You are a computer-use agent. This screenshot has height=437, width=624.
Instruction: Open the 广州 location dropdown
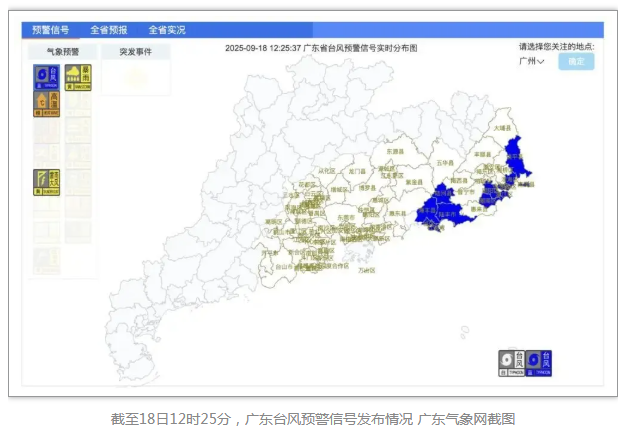point(531,62)
